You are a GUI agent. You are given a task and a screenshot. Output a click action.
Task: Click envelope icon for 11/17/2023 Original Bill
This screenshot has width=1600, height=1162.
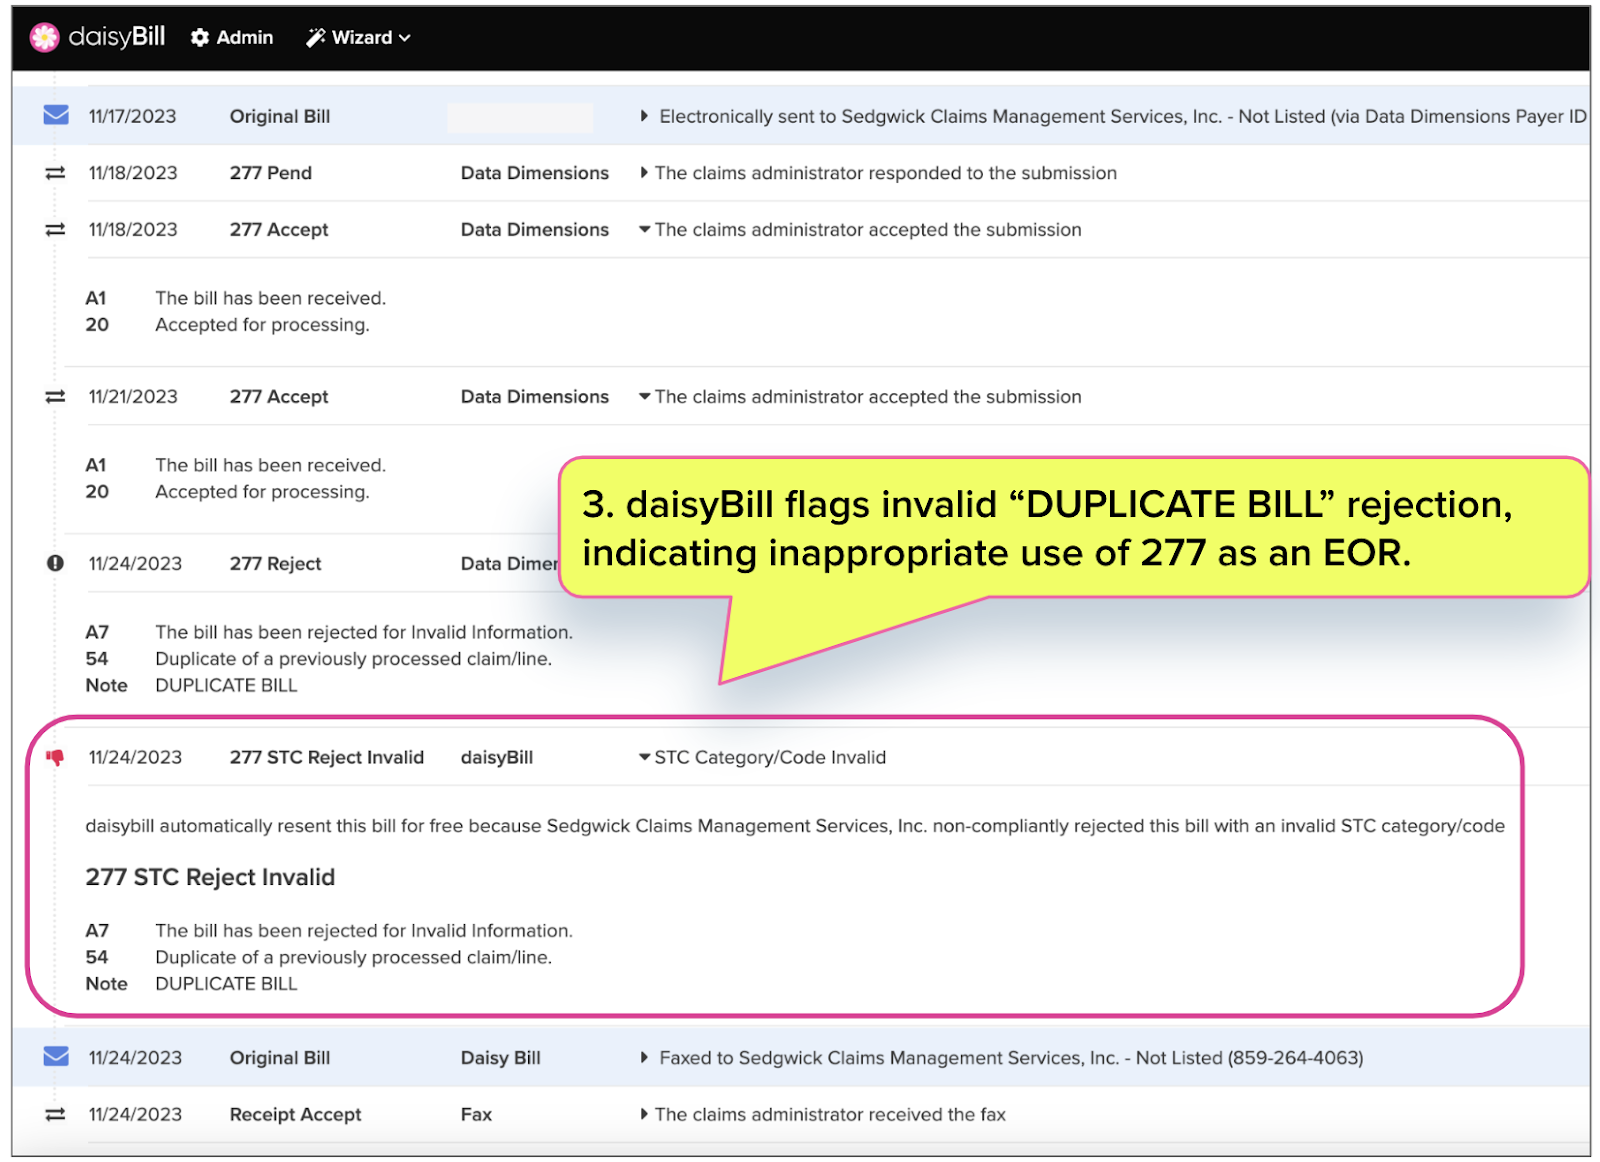[x=56, y=116]
